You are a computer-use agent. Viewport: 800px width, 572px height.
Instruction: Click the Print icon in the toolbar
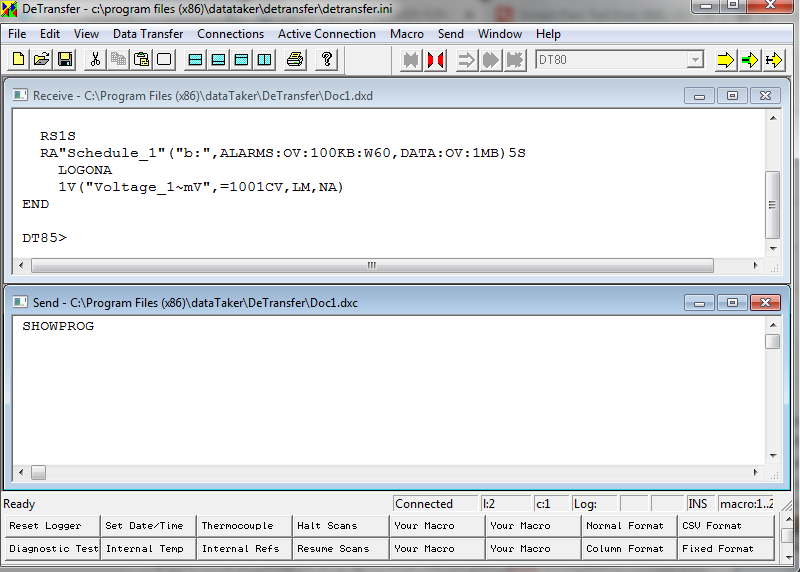pyautogui.click(x=295, y=60)
